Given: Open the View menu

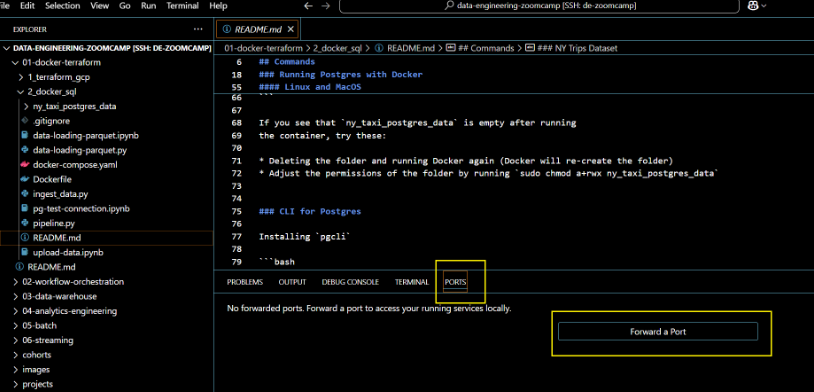Looking at the screenshot, I should 100,6.
